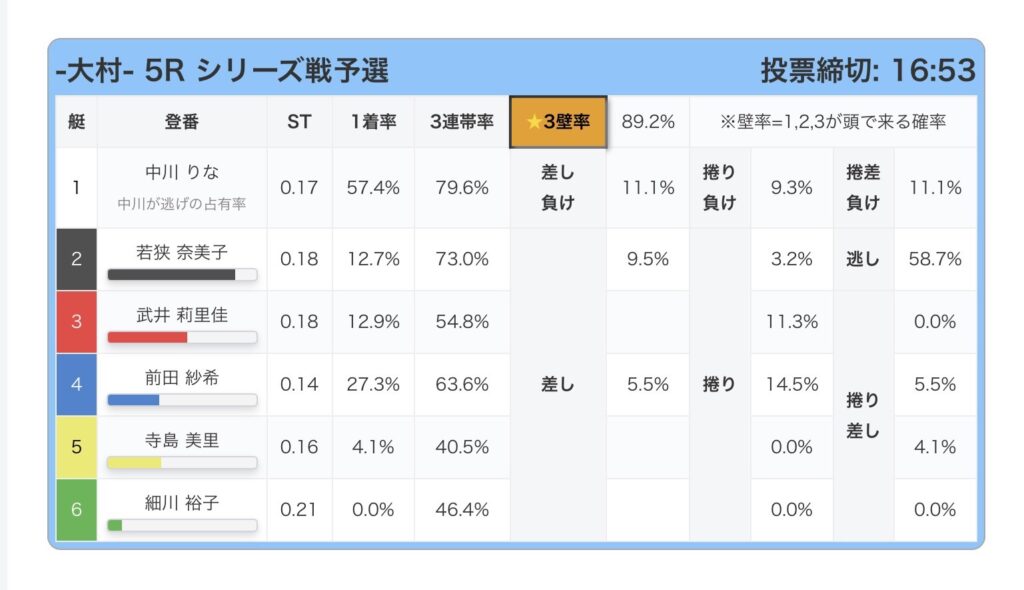Click the white boat number 1 badge
Image resolution: width=1024 pixels, height=590 pixels.
(x=76, y=187)
